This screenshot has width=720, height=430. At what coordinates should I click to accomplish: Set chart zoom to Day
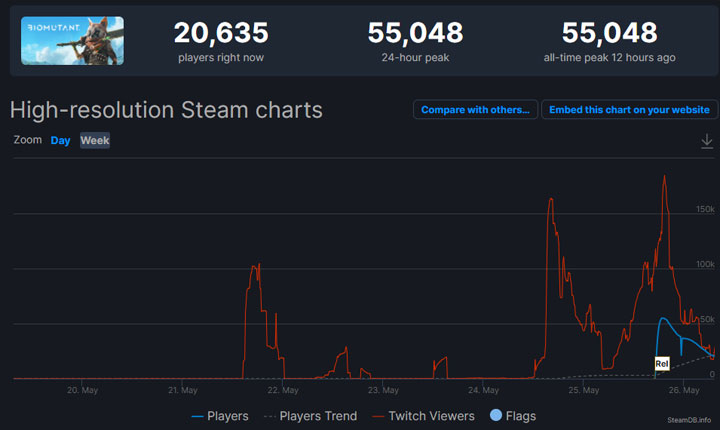[x=61, y=141]
